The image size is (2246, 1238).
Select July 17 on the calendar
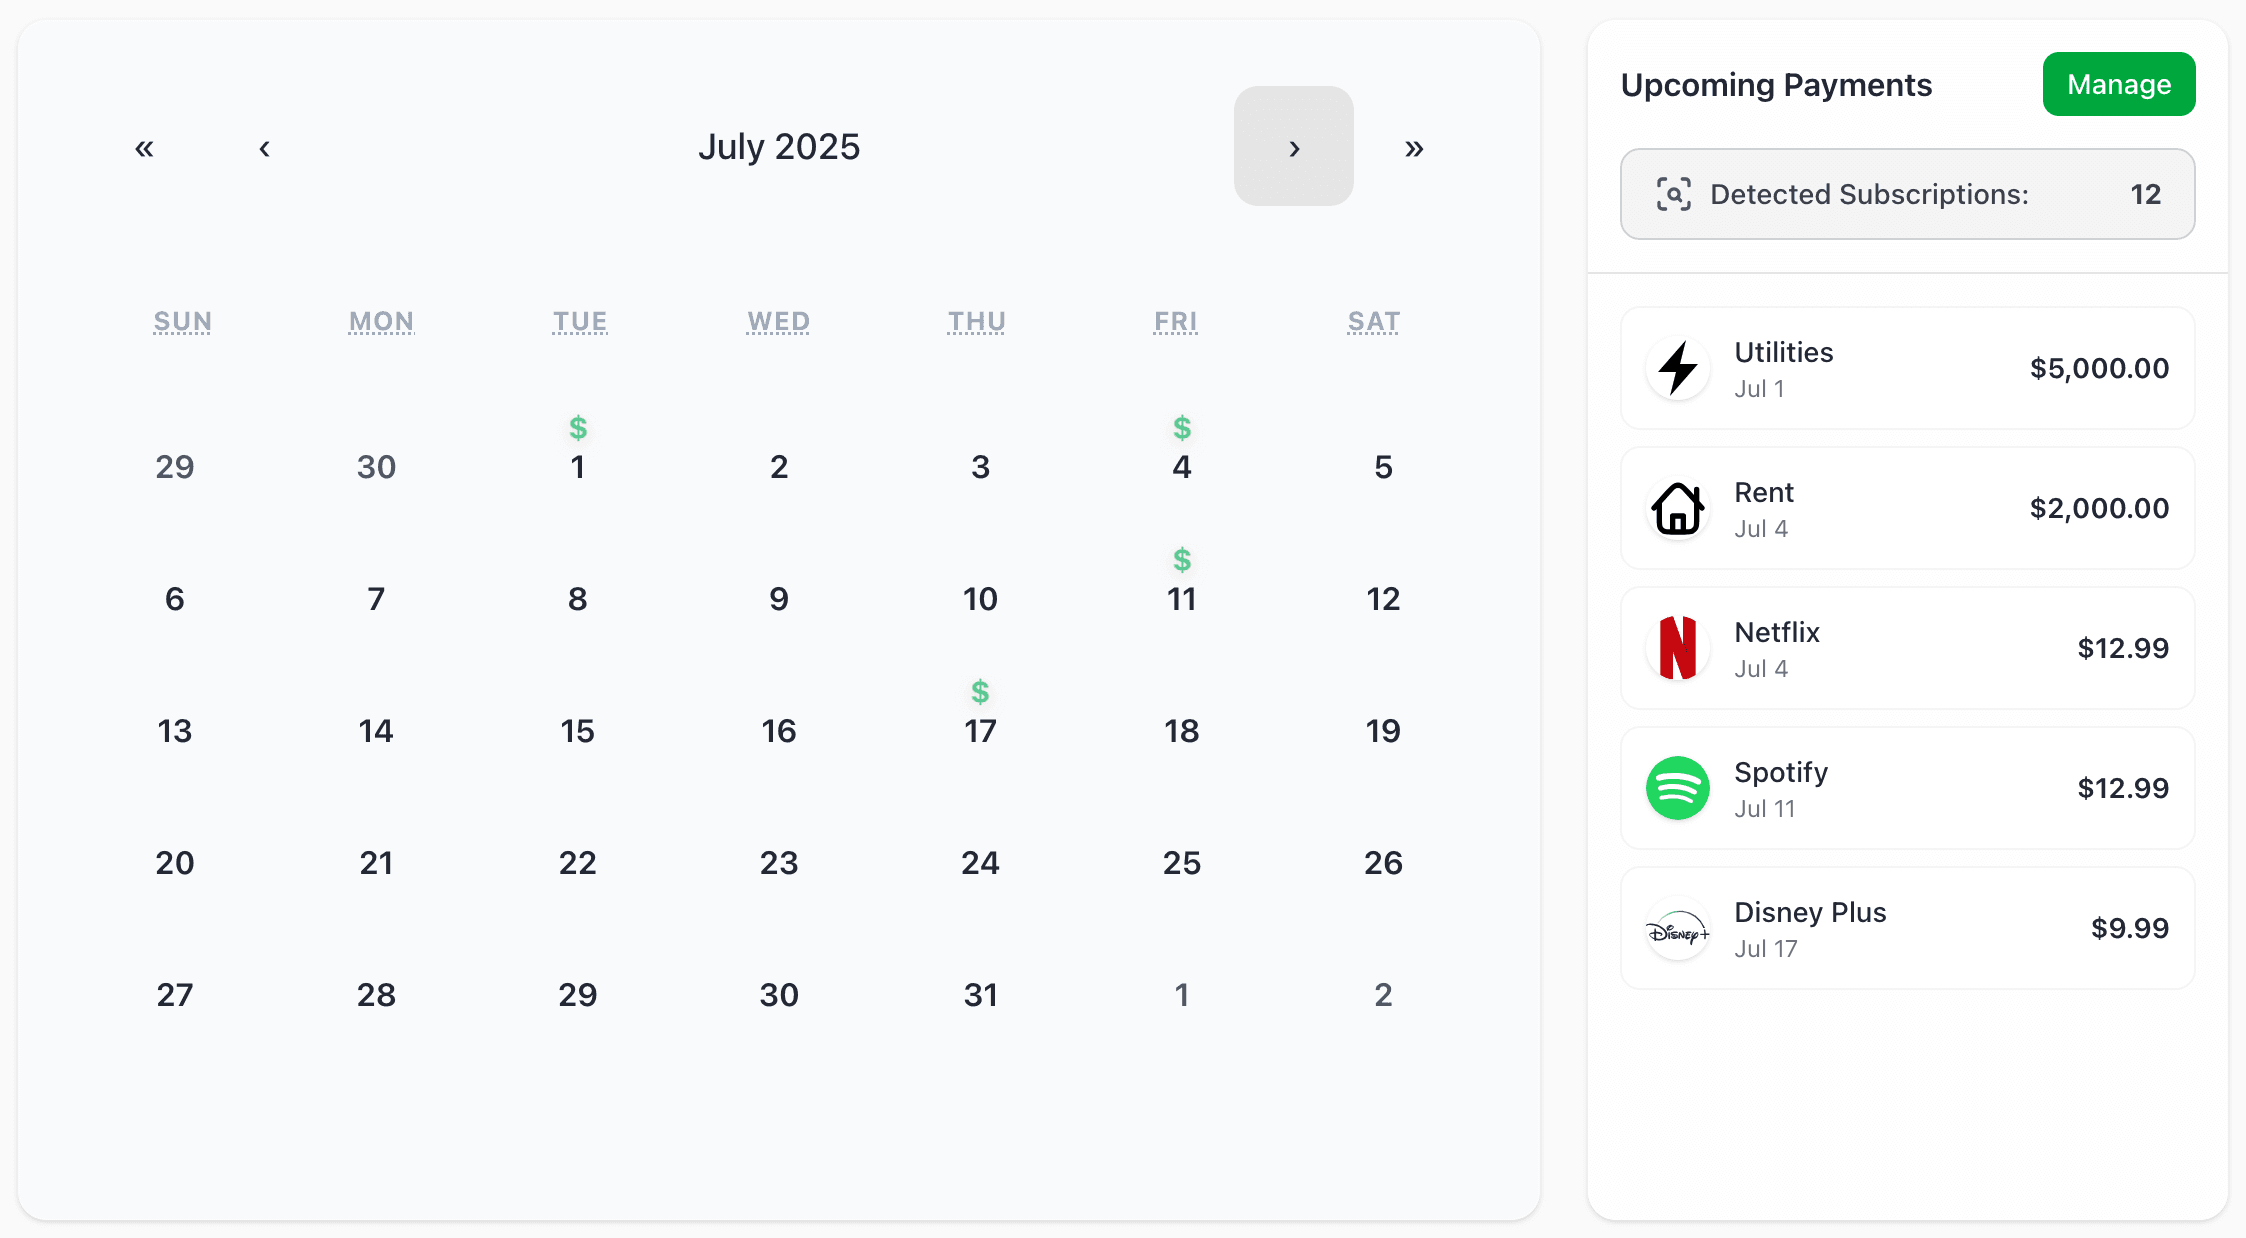(x=980, y=731)
